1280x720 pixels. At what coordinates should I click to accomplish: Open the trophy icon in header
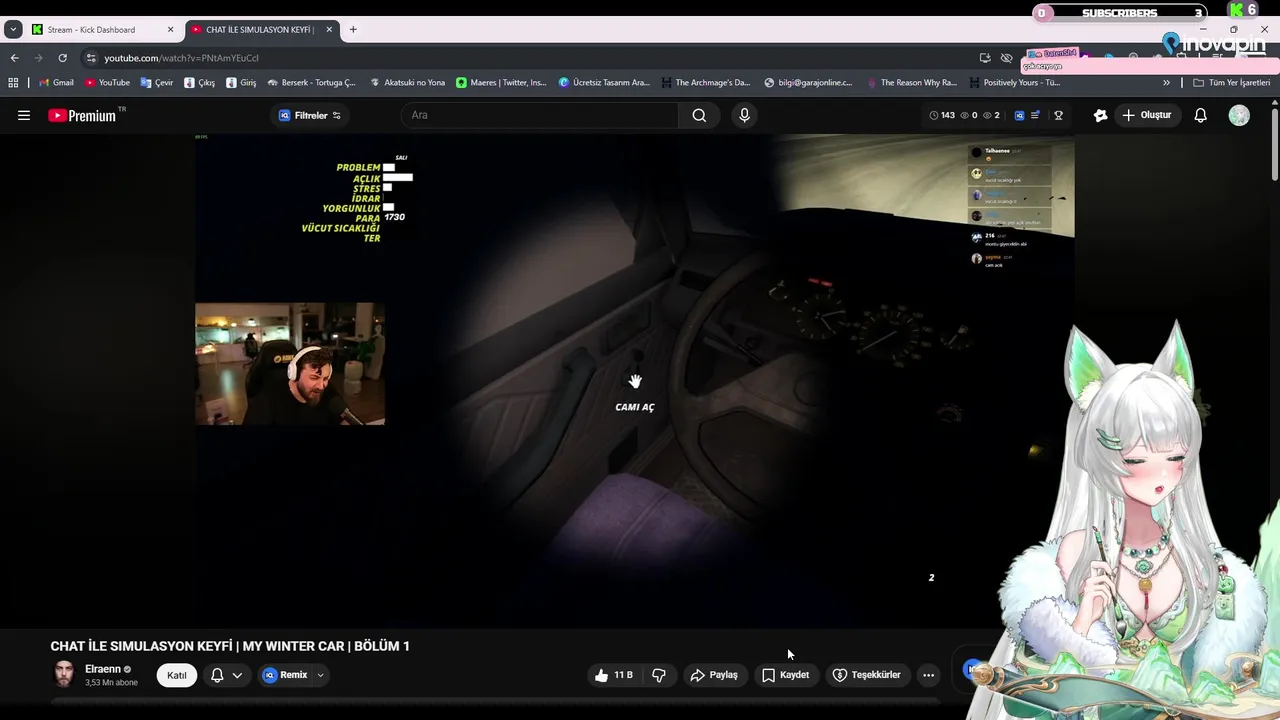1058,115
